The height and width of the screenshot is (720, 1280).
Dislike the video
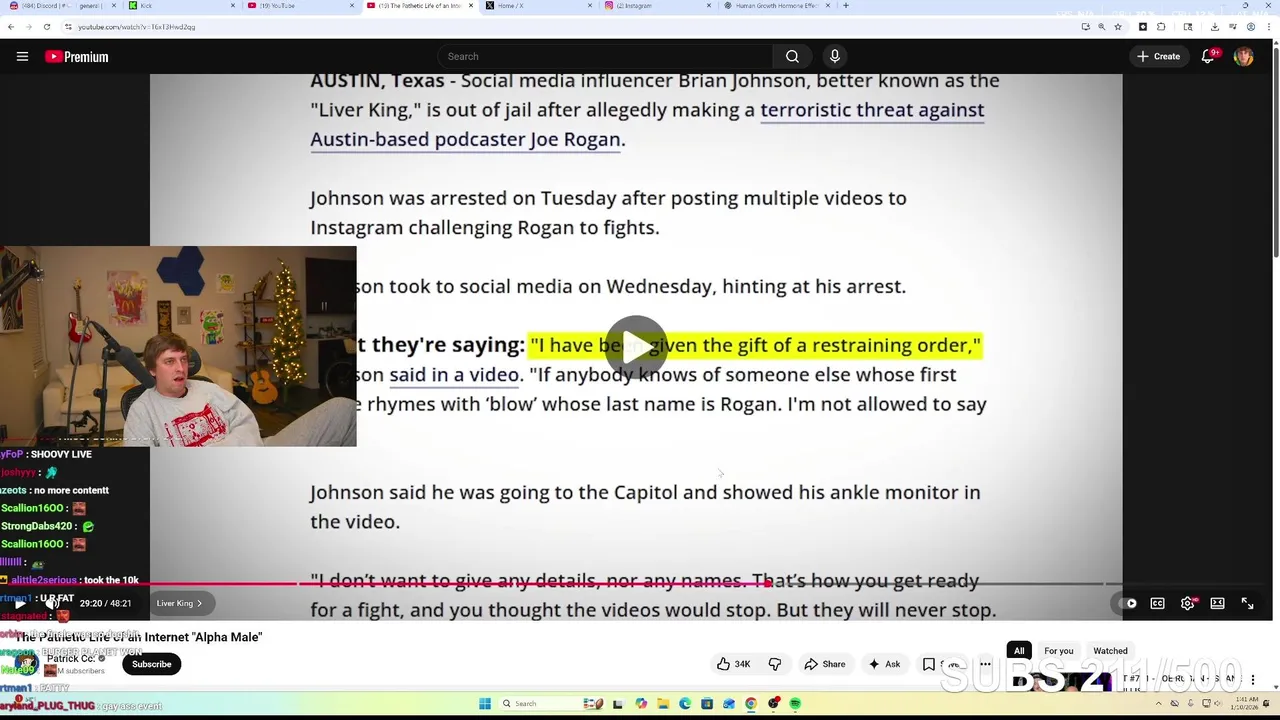775,664
